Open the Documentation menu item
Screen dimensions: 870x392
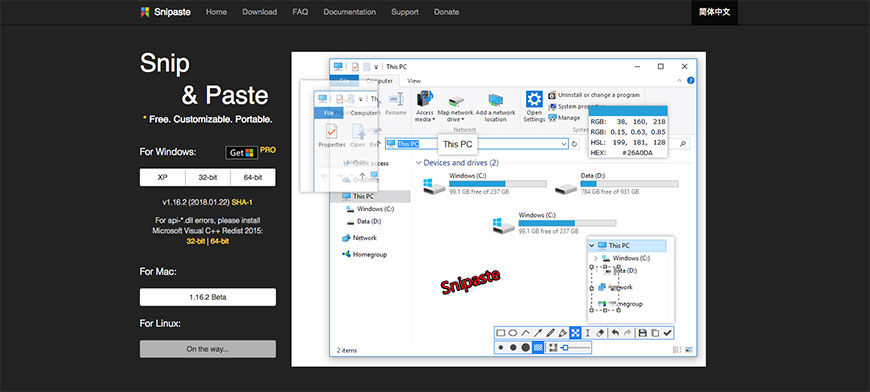point(350,12)
